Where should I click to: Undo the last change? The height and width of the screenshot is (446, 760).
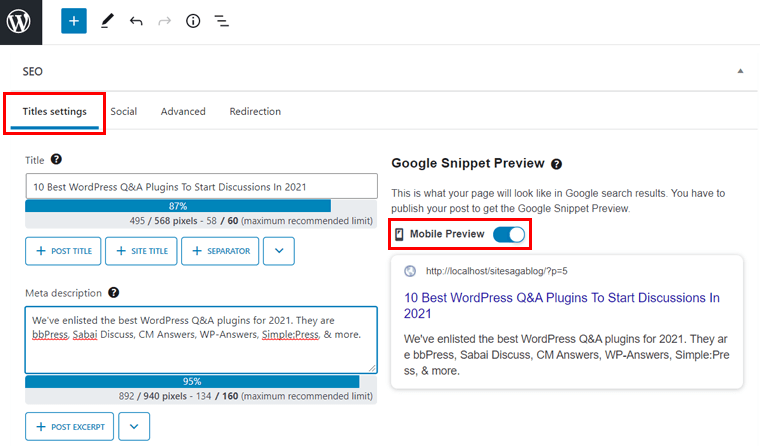pos(136,21)
